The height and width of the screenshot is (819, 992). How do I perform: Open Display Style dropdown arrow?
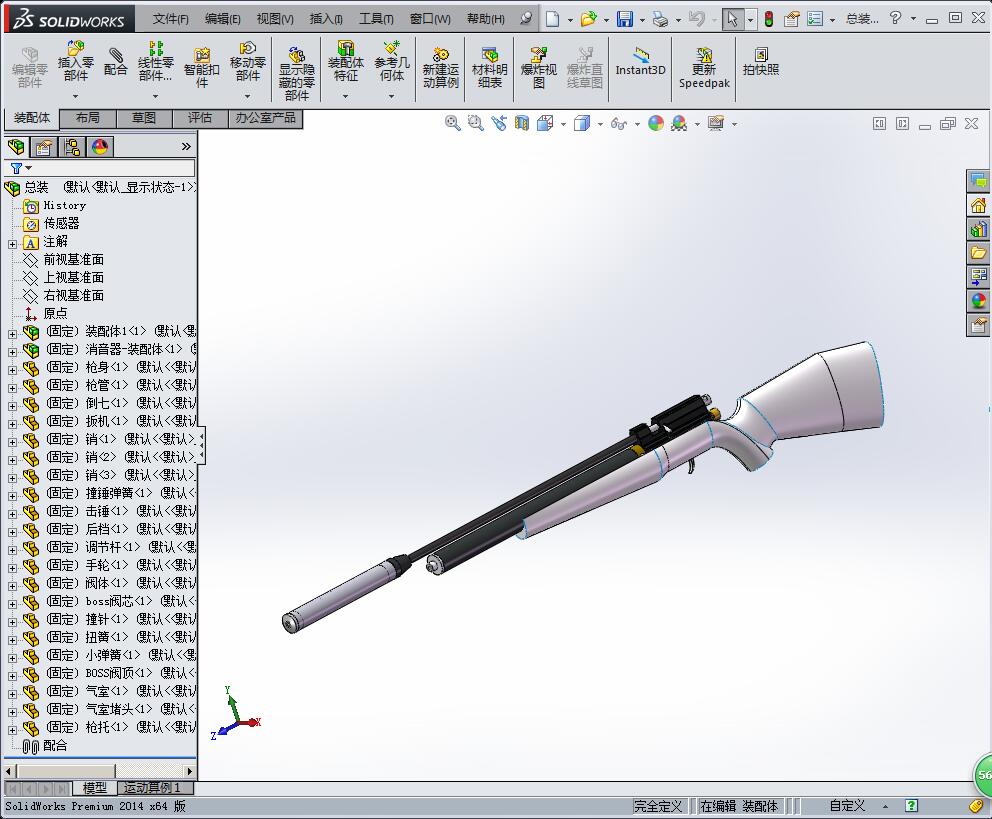tap(600, 124)
